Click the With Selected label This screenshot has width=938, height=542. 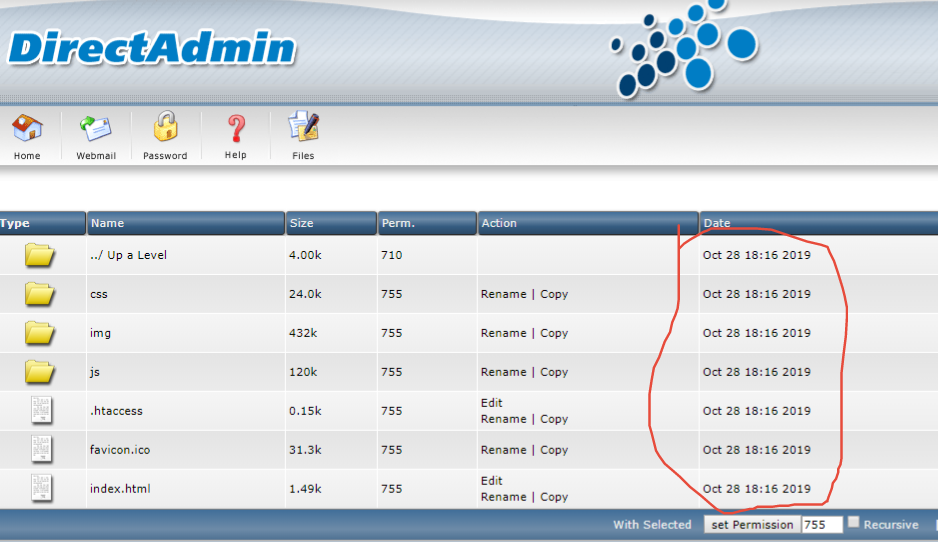pyautogui.click(x=652, y=525)
